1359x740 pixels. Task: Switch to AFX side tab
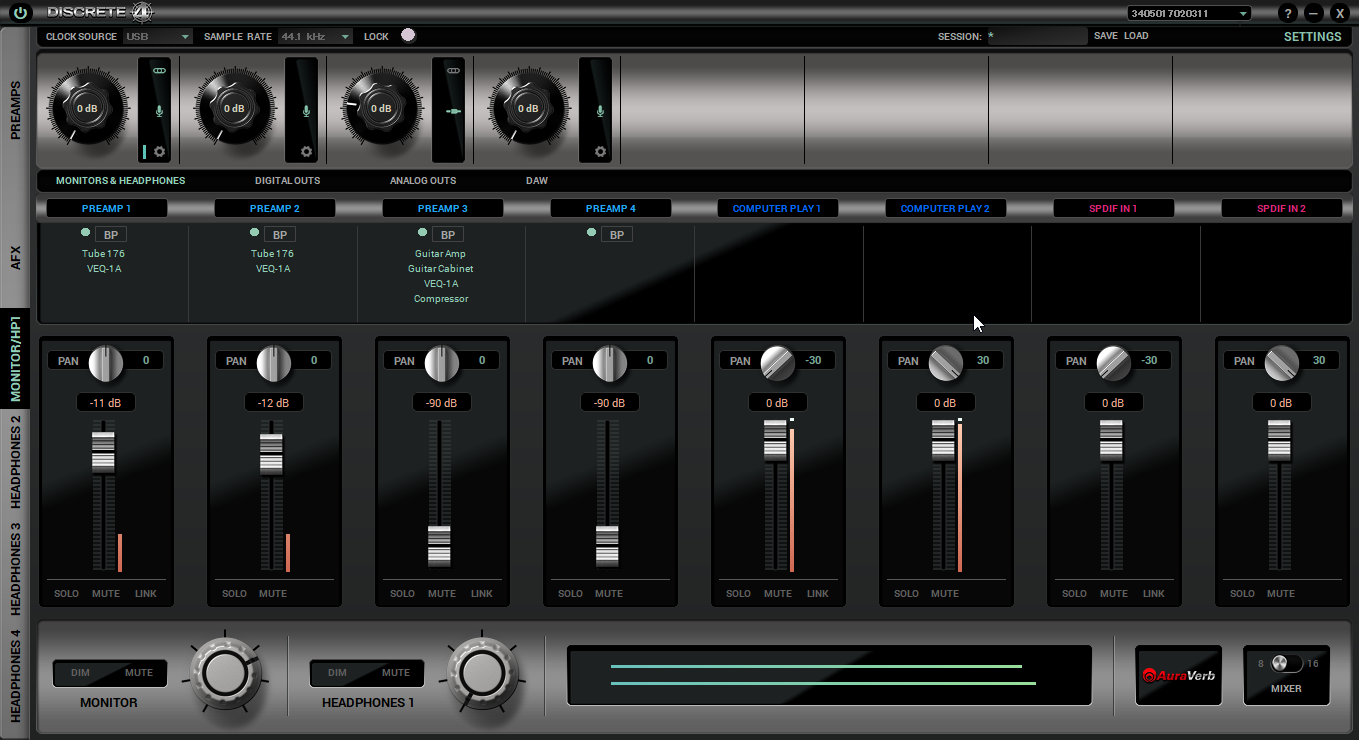point(15,258)
